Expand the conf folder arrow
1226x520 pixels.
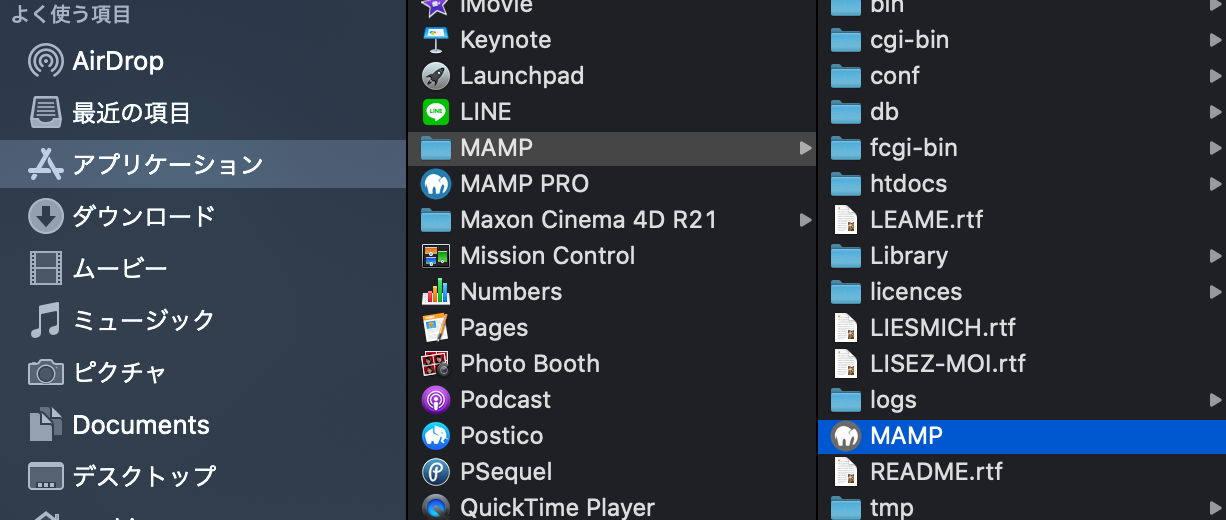coord(1215,76)
